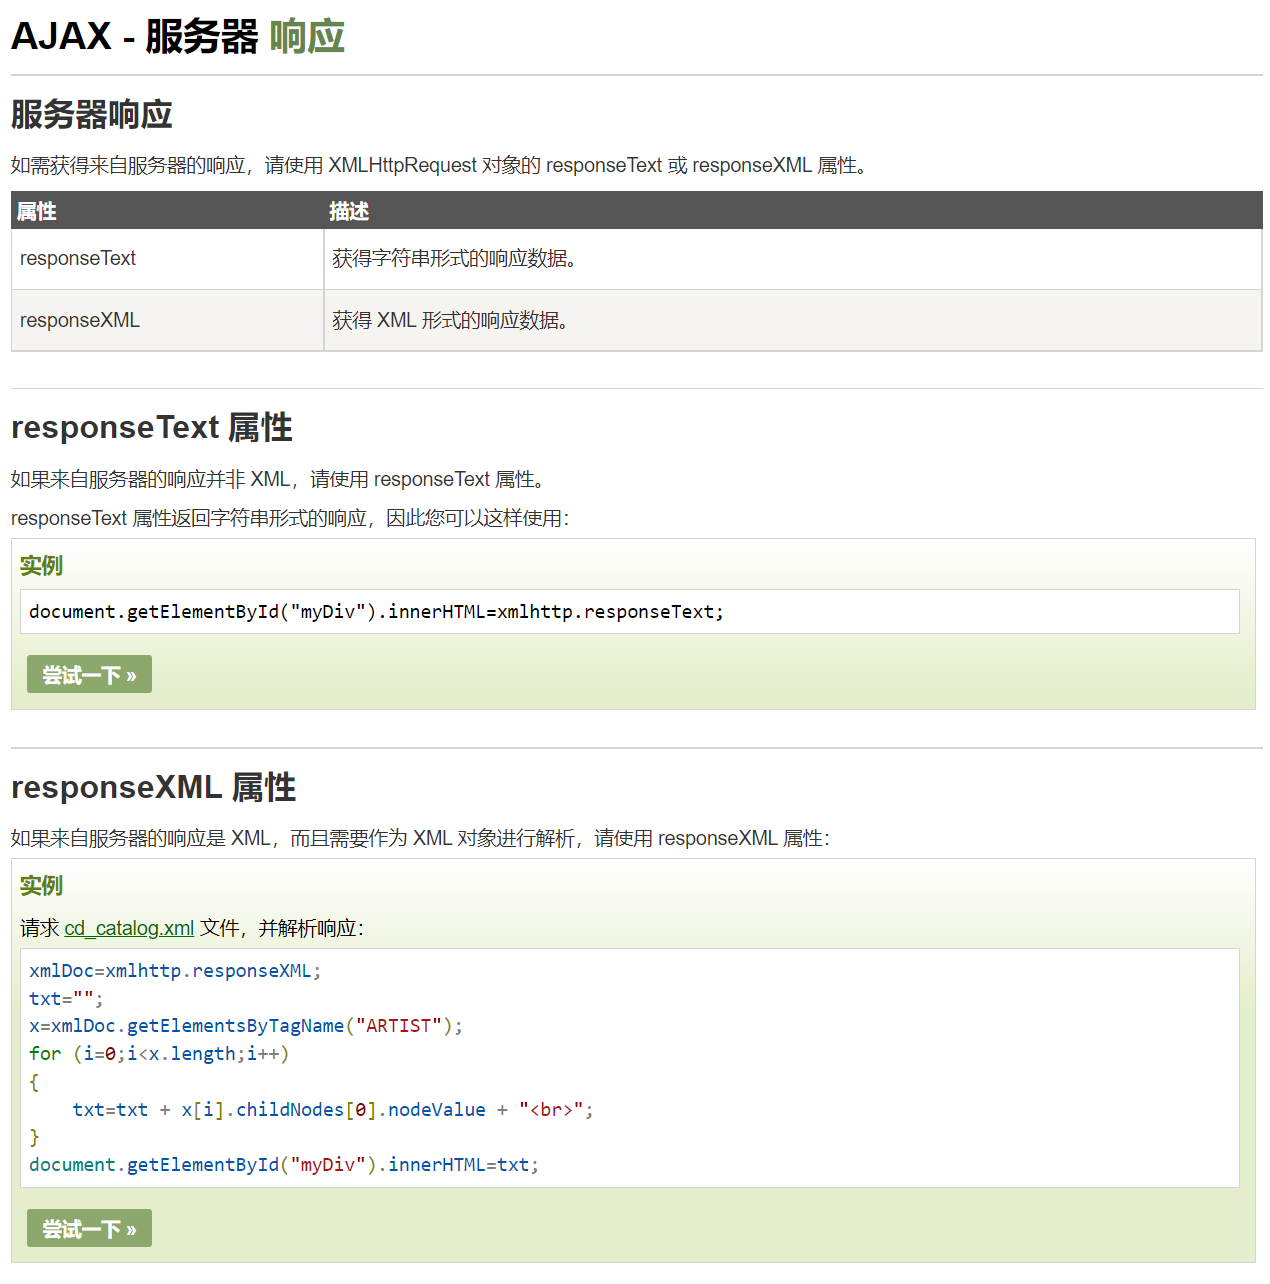
Task: Click the responseXML 属性 heading
Action: (x=154, y=787)
